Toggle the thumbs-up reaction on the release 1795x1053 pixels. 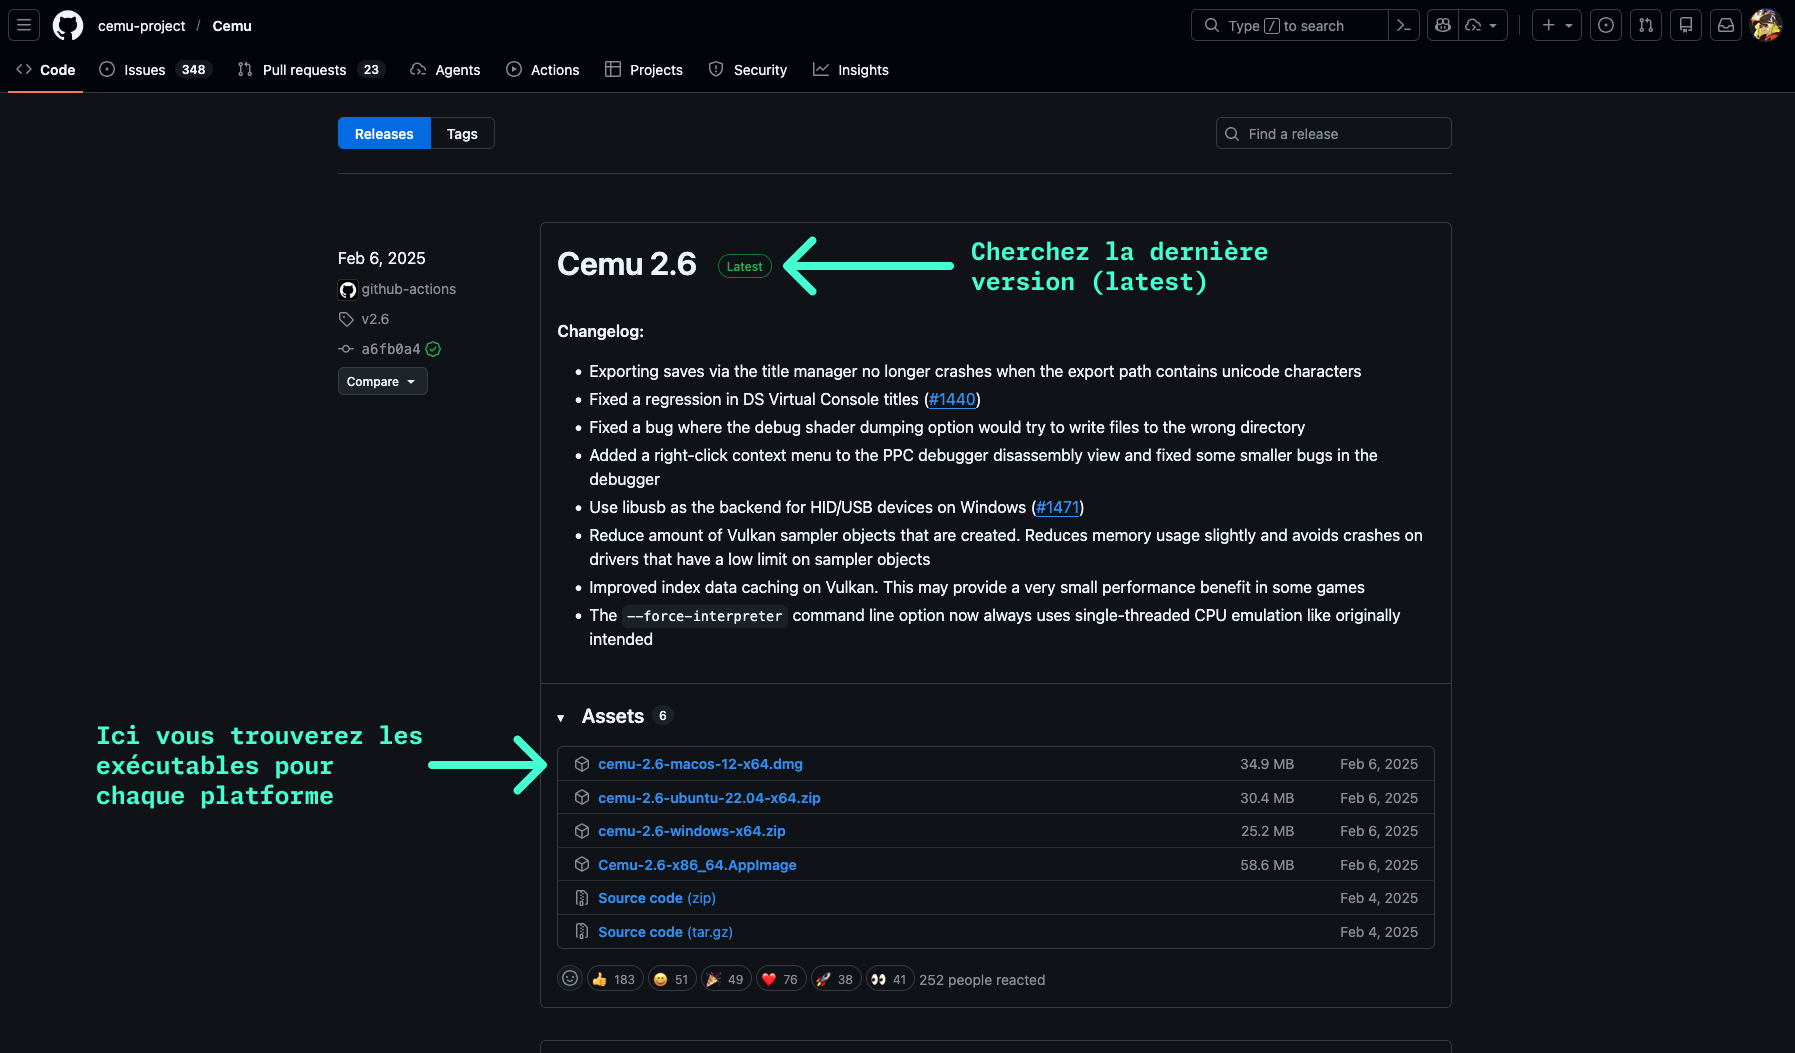click(613, 978)
